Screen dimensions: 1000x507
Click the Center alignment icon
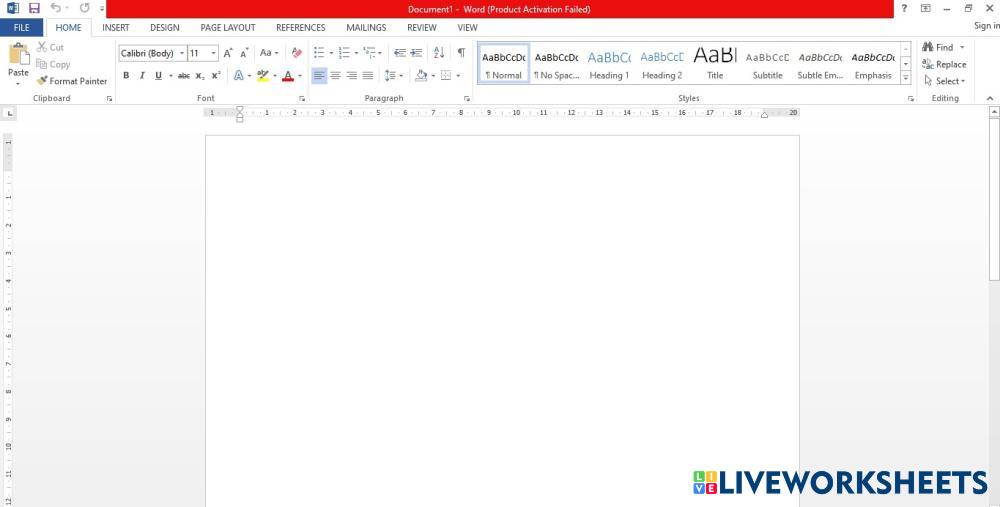(335, 75)
